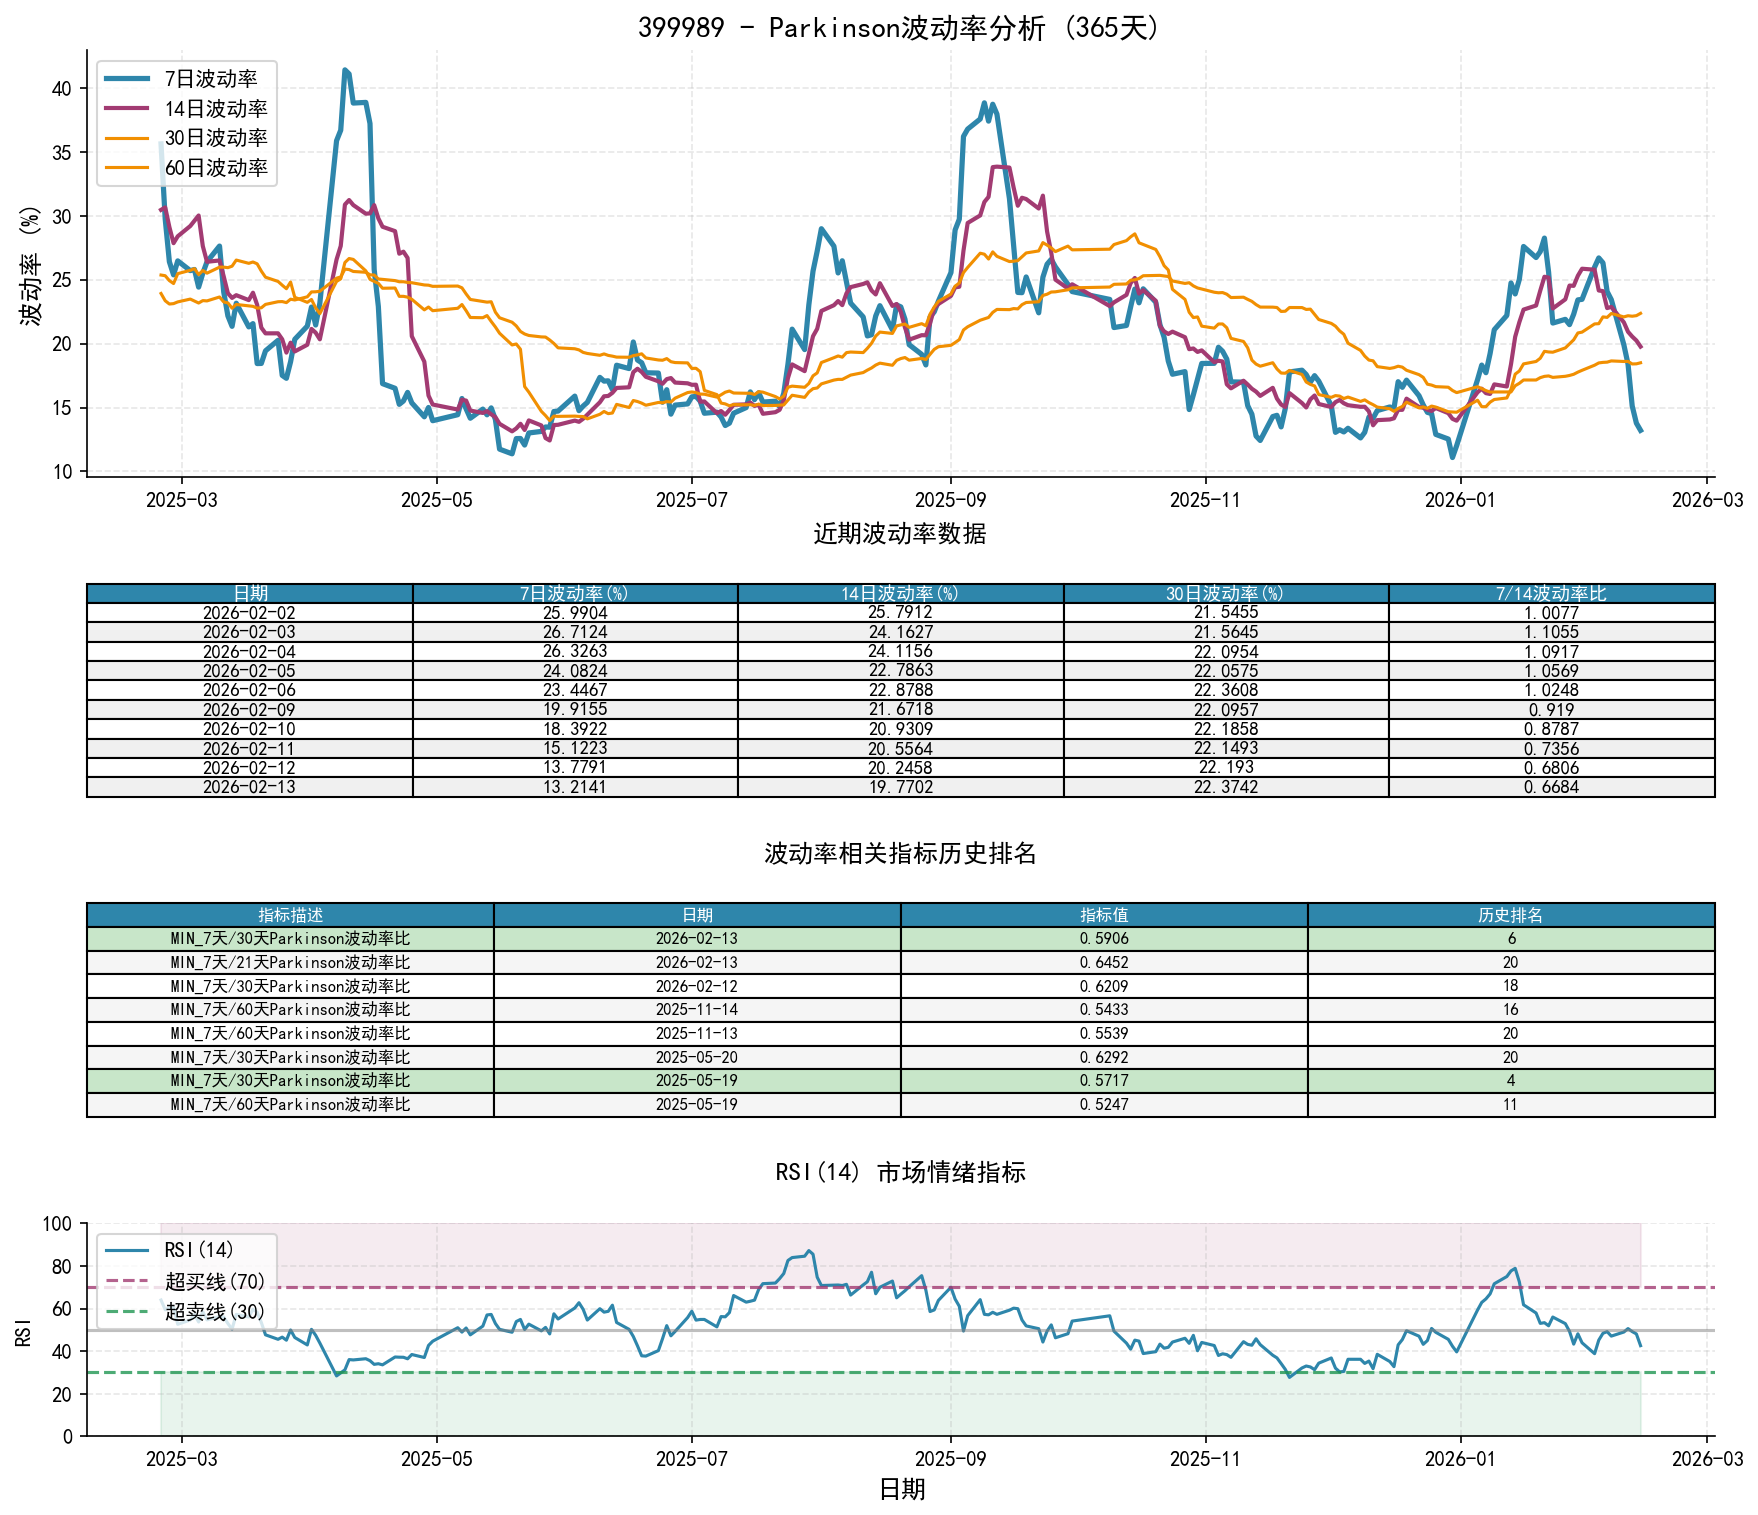
Task: Select the 7日波动率(%) column header
Action: coord(574,594)
